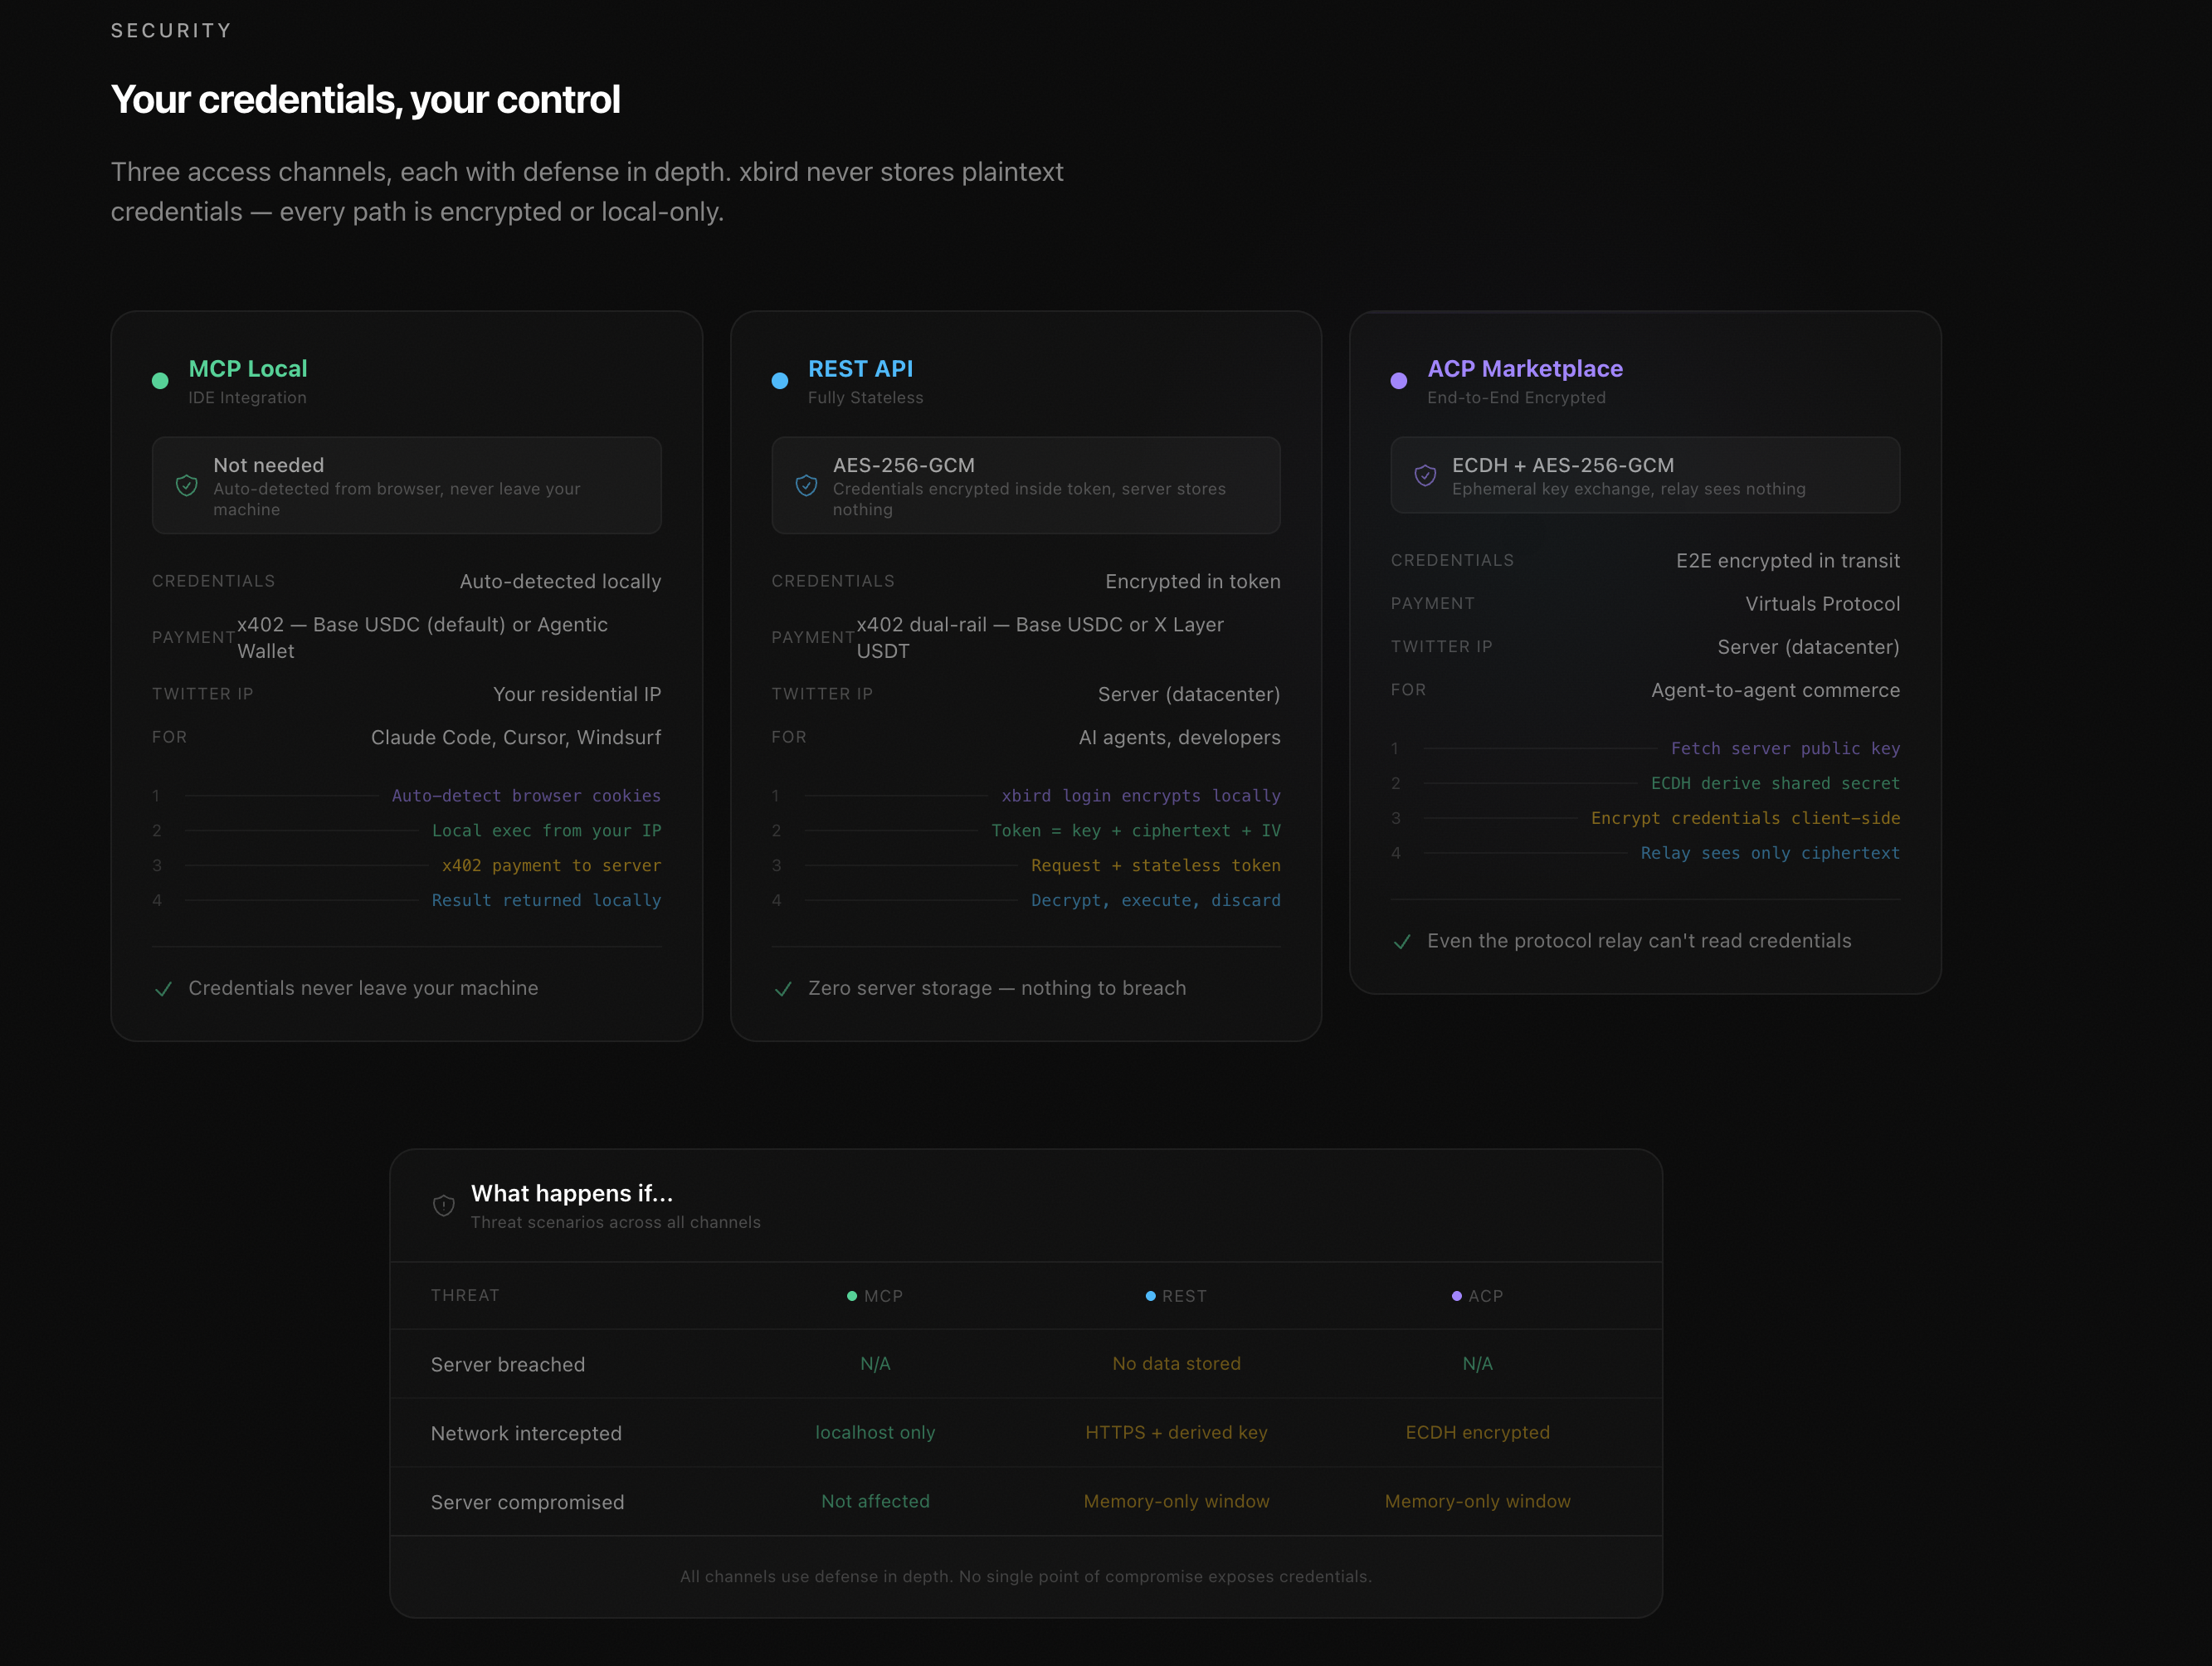
Task: Click step 'Result returned locally'
Action: (x=546, y=901)
